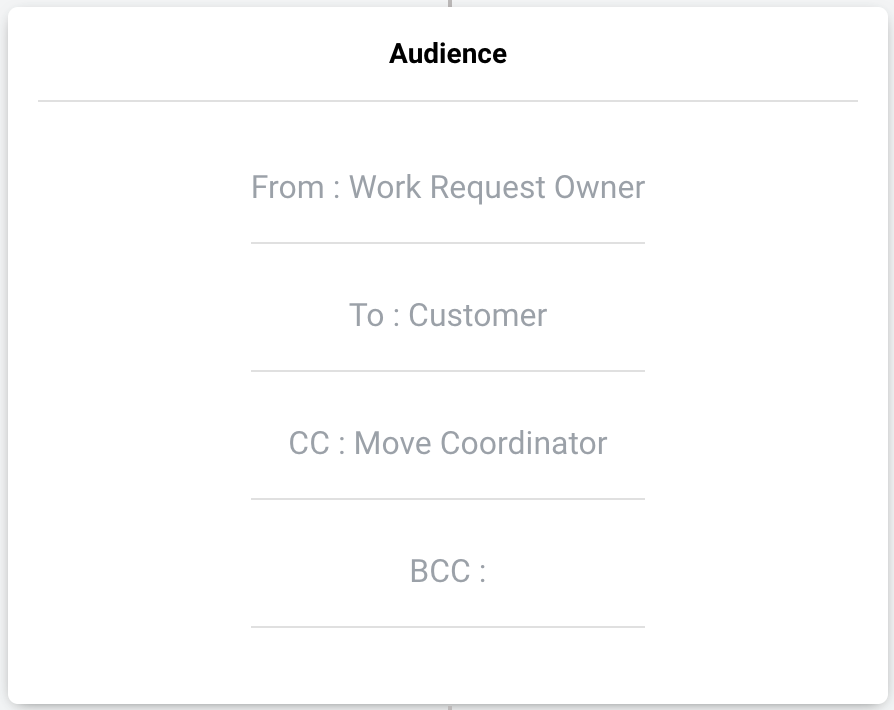Click the underline beneath From field
Image resolution: width=894 pixels, height=710 pixels.
tap(447, 242)
